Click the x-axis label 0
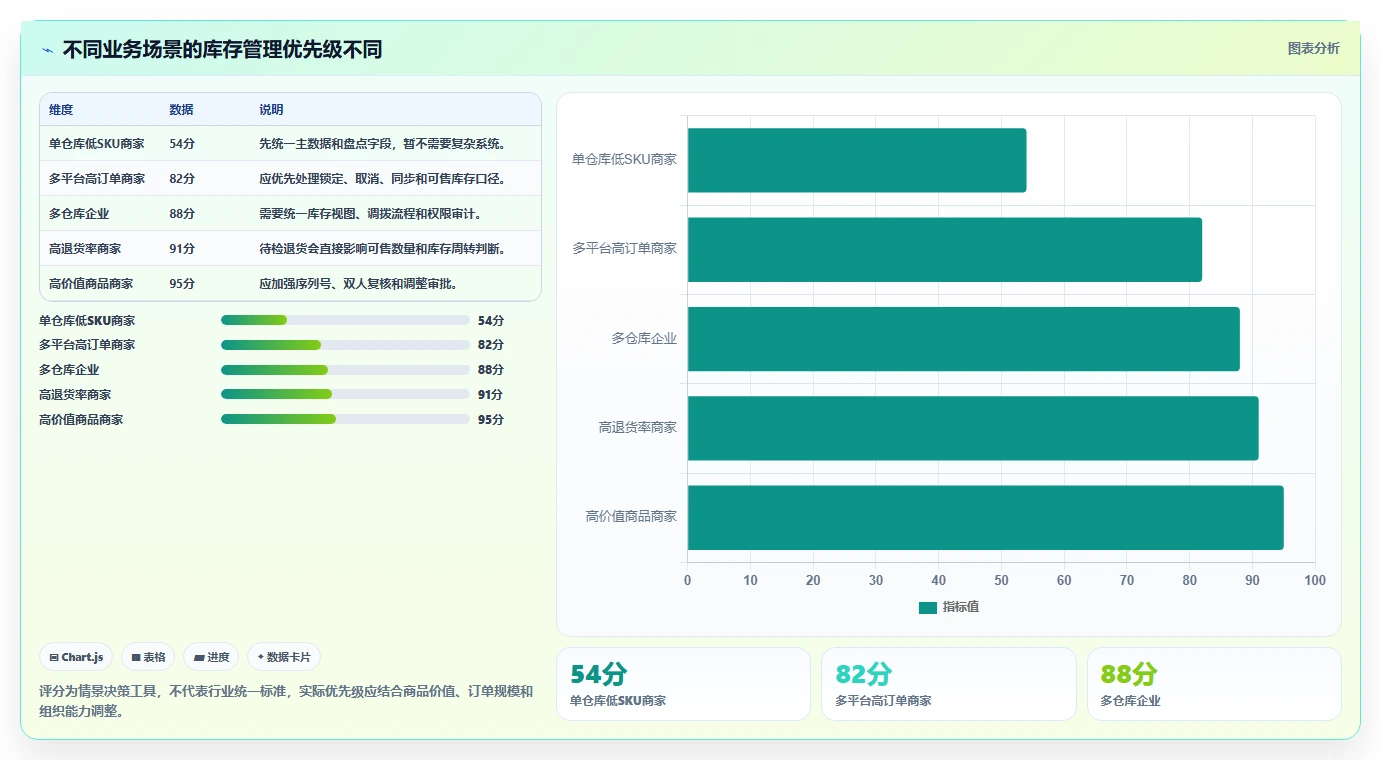Viewport: 1381px width, 760px height. point(687,581)
